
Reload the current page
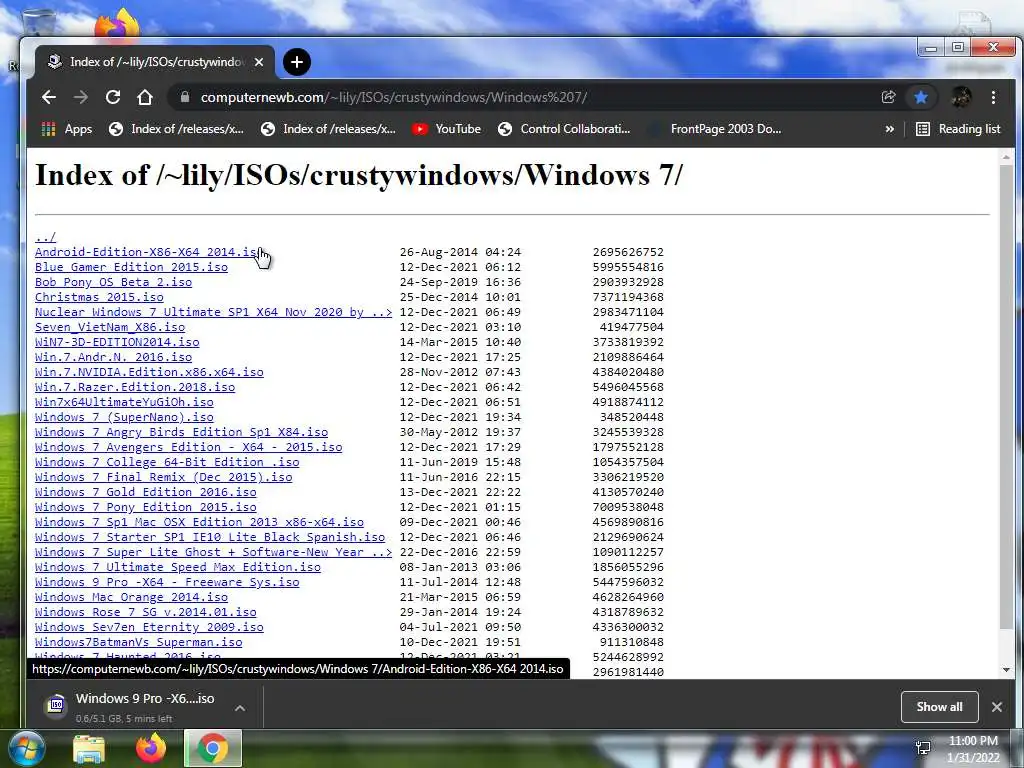(113, 97)
